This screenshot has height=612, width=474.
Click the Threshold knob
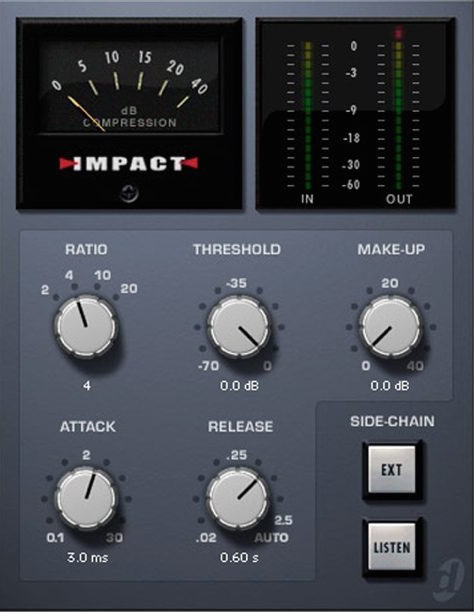coord(239,326)
